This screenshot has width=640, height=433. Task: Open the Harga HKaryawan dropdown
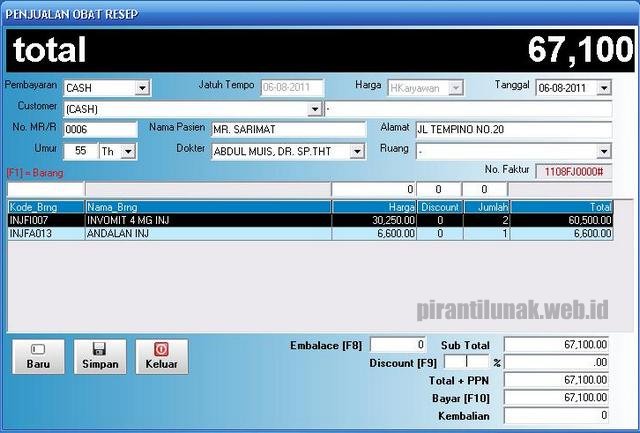tap(456, 88)
